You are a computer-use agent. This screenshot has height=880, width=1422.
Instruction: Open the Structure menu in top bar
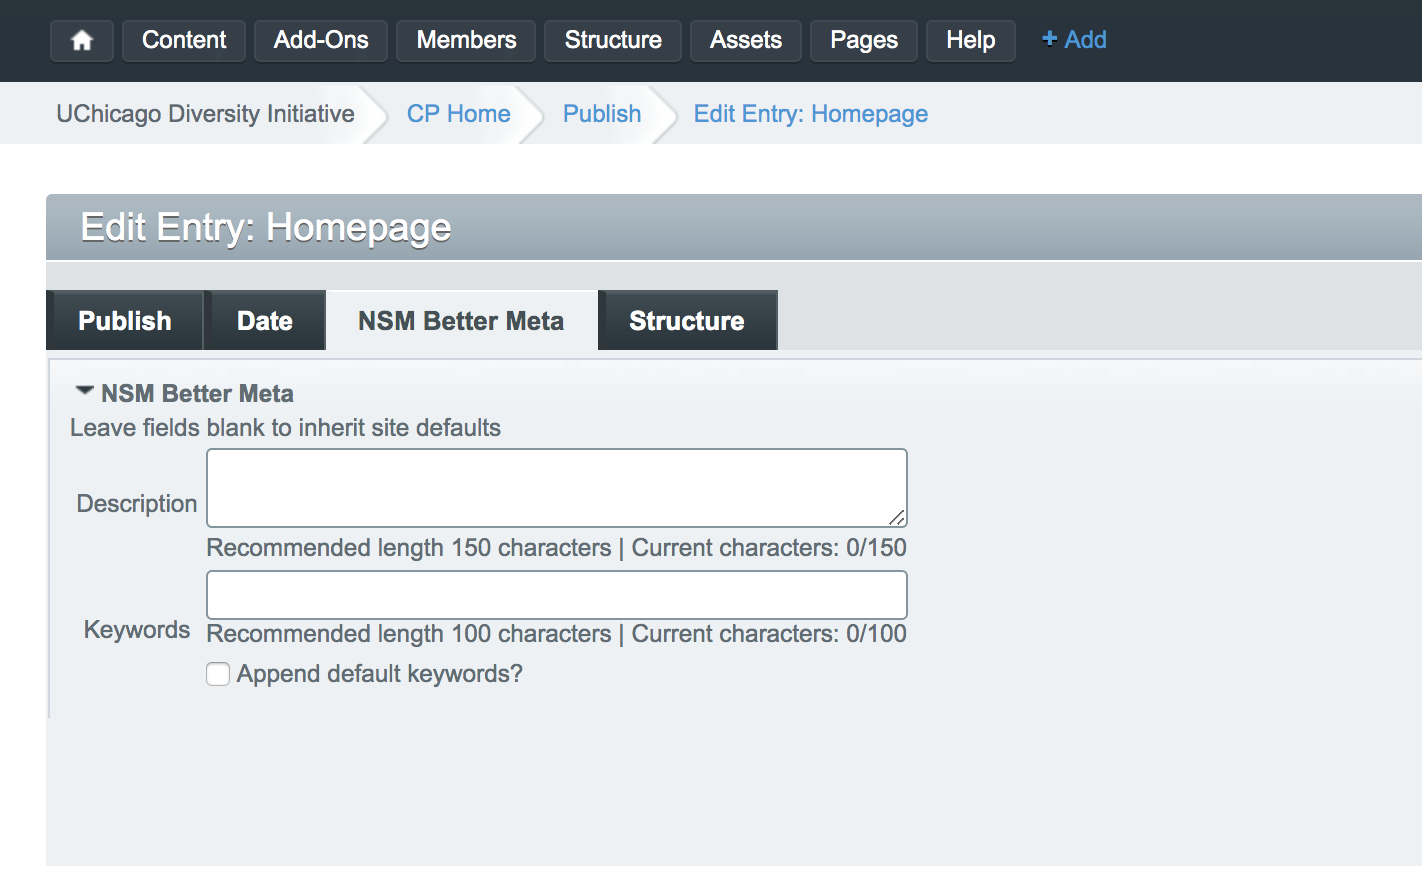613,41
